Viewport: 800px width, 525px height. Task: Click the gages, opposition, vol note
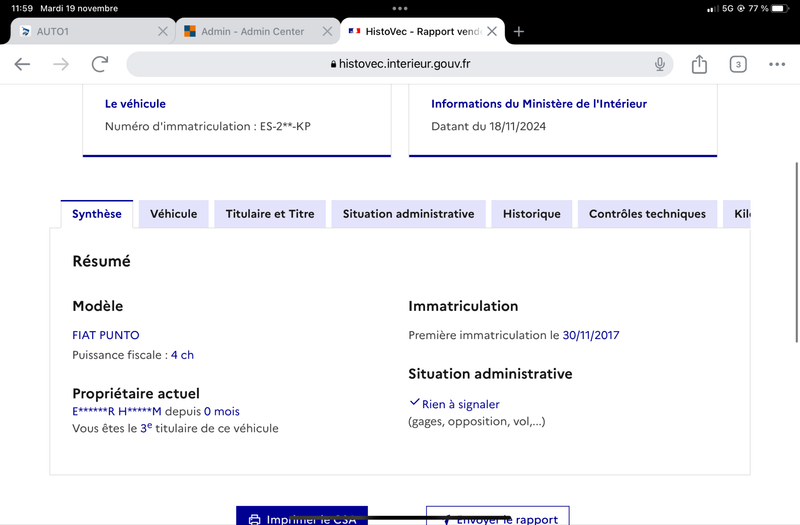[x=477, y=421]
